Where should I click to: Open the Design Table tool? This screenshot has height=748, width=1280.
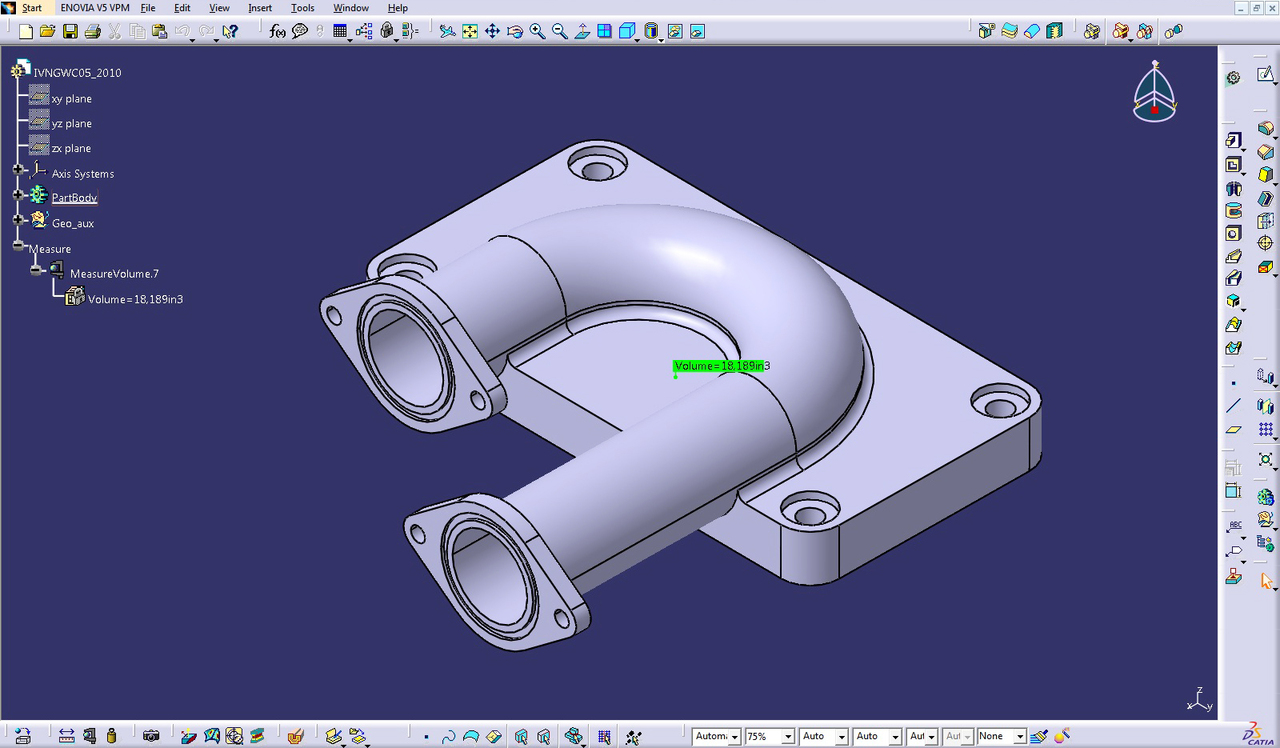click(x=340, y=32)
